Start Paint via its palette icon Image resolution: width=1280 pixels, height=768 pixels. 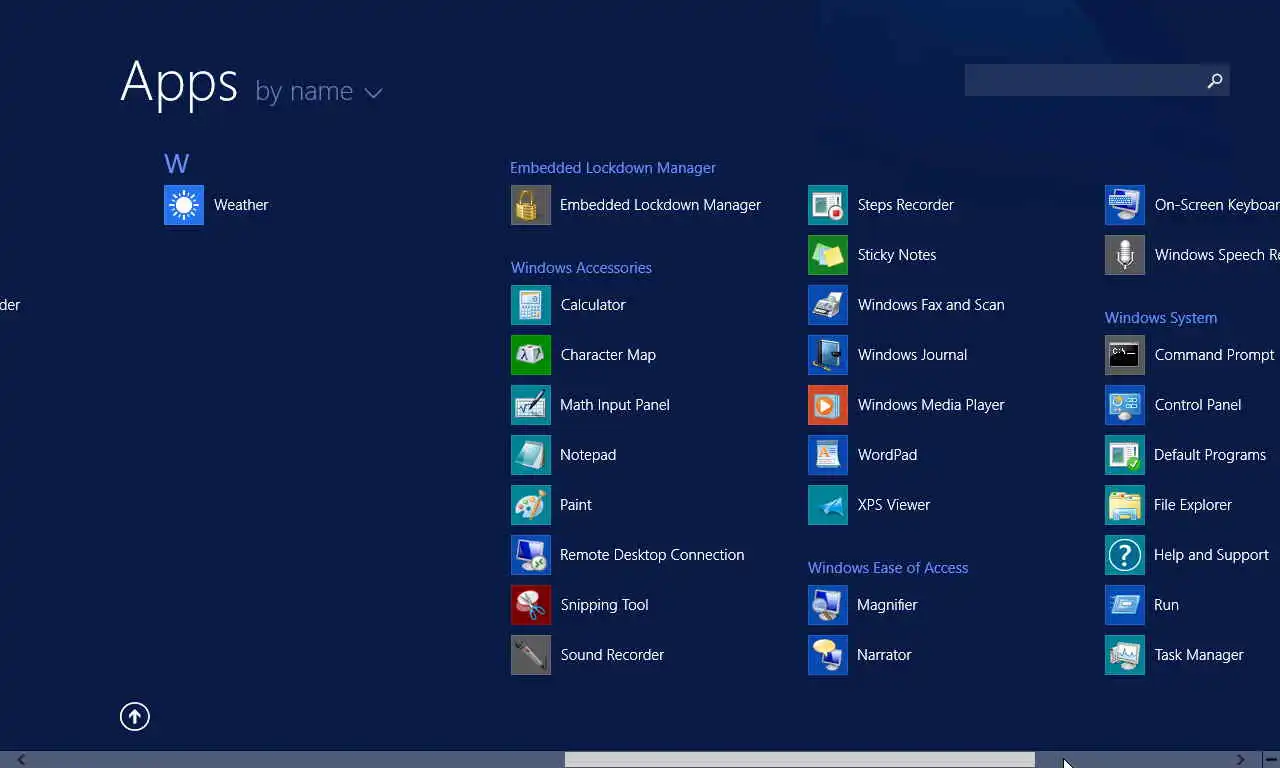(531, 505)
